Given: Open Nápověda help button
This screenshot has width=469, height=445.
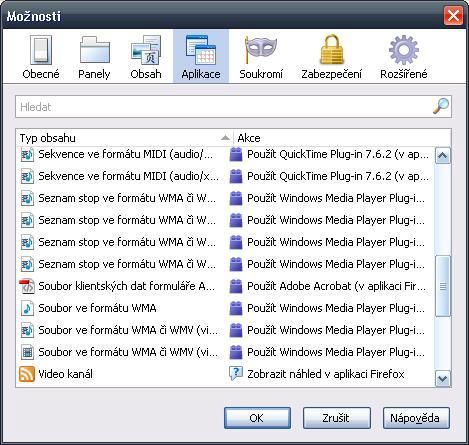Looking at the screenshot, I should coord(416,418).
